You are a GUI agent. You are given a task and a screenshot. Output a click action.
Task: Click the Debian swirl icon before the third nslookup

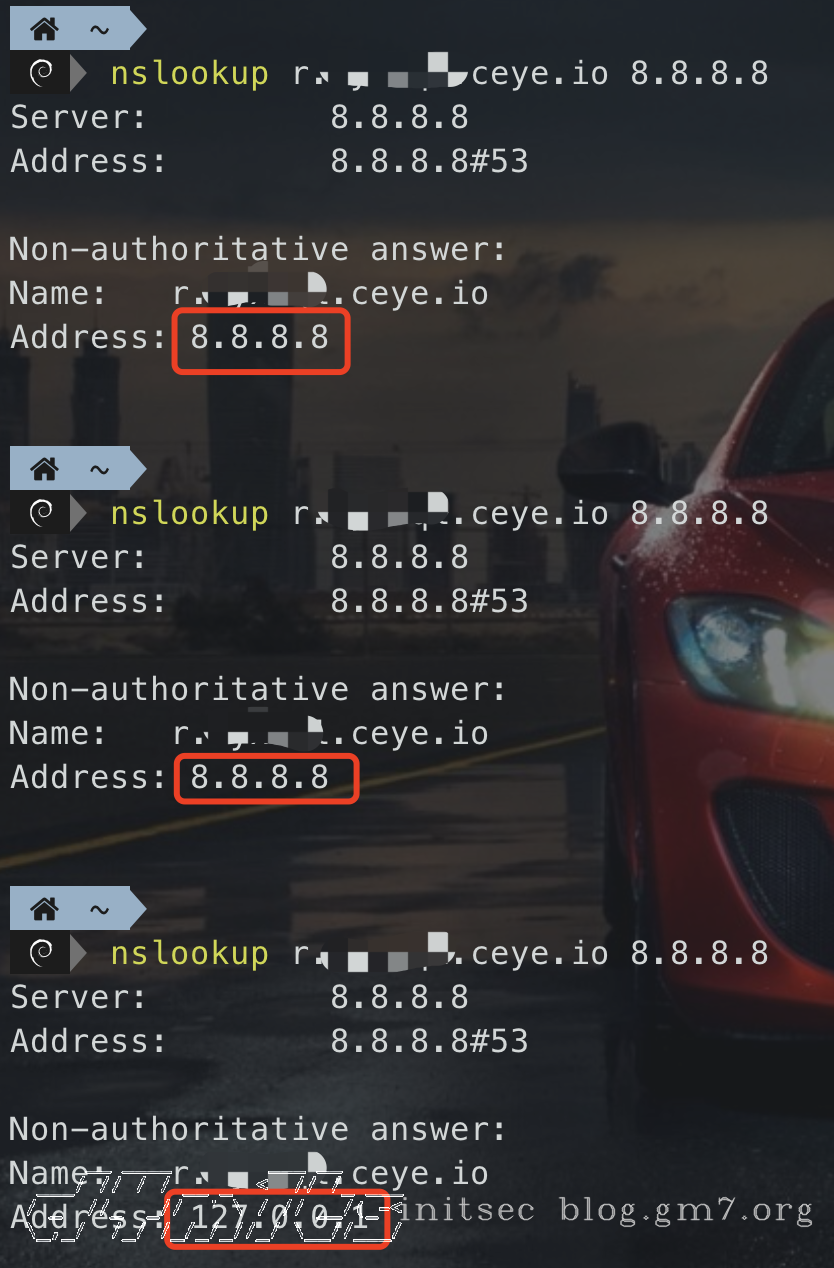pyautogui.click(x=42, y=953)
